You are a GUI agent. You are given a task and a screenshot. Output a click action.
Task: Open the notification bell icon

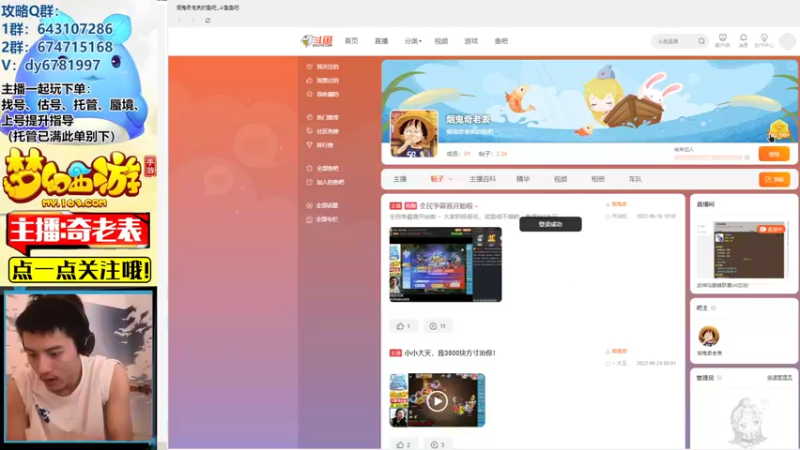[743, 38]
